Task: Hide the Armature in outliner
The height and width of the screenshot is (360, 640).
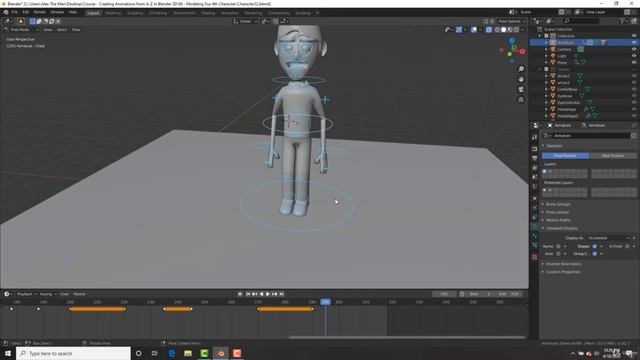Action: pos(634,42)
